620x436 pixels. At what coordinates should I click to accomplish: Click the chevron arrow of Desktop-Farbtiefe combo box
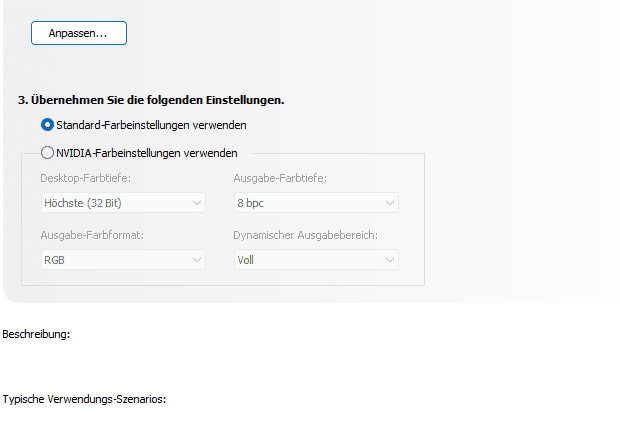pyautogui.click(x=196, y=203)
